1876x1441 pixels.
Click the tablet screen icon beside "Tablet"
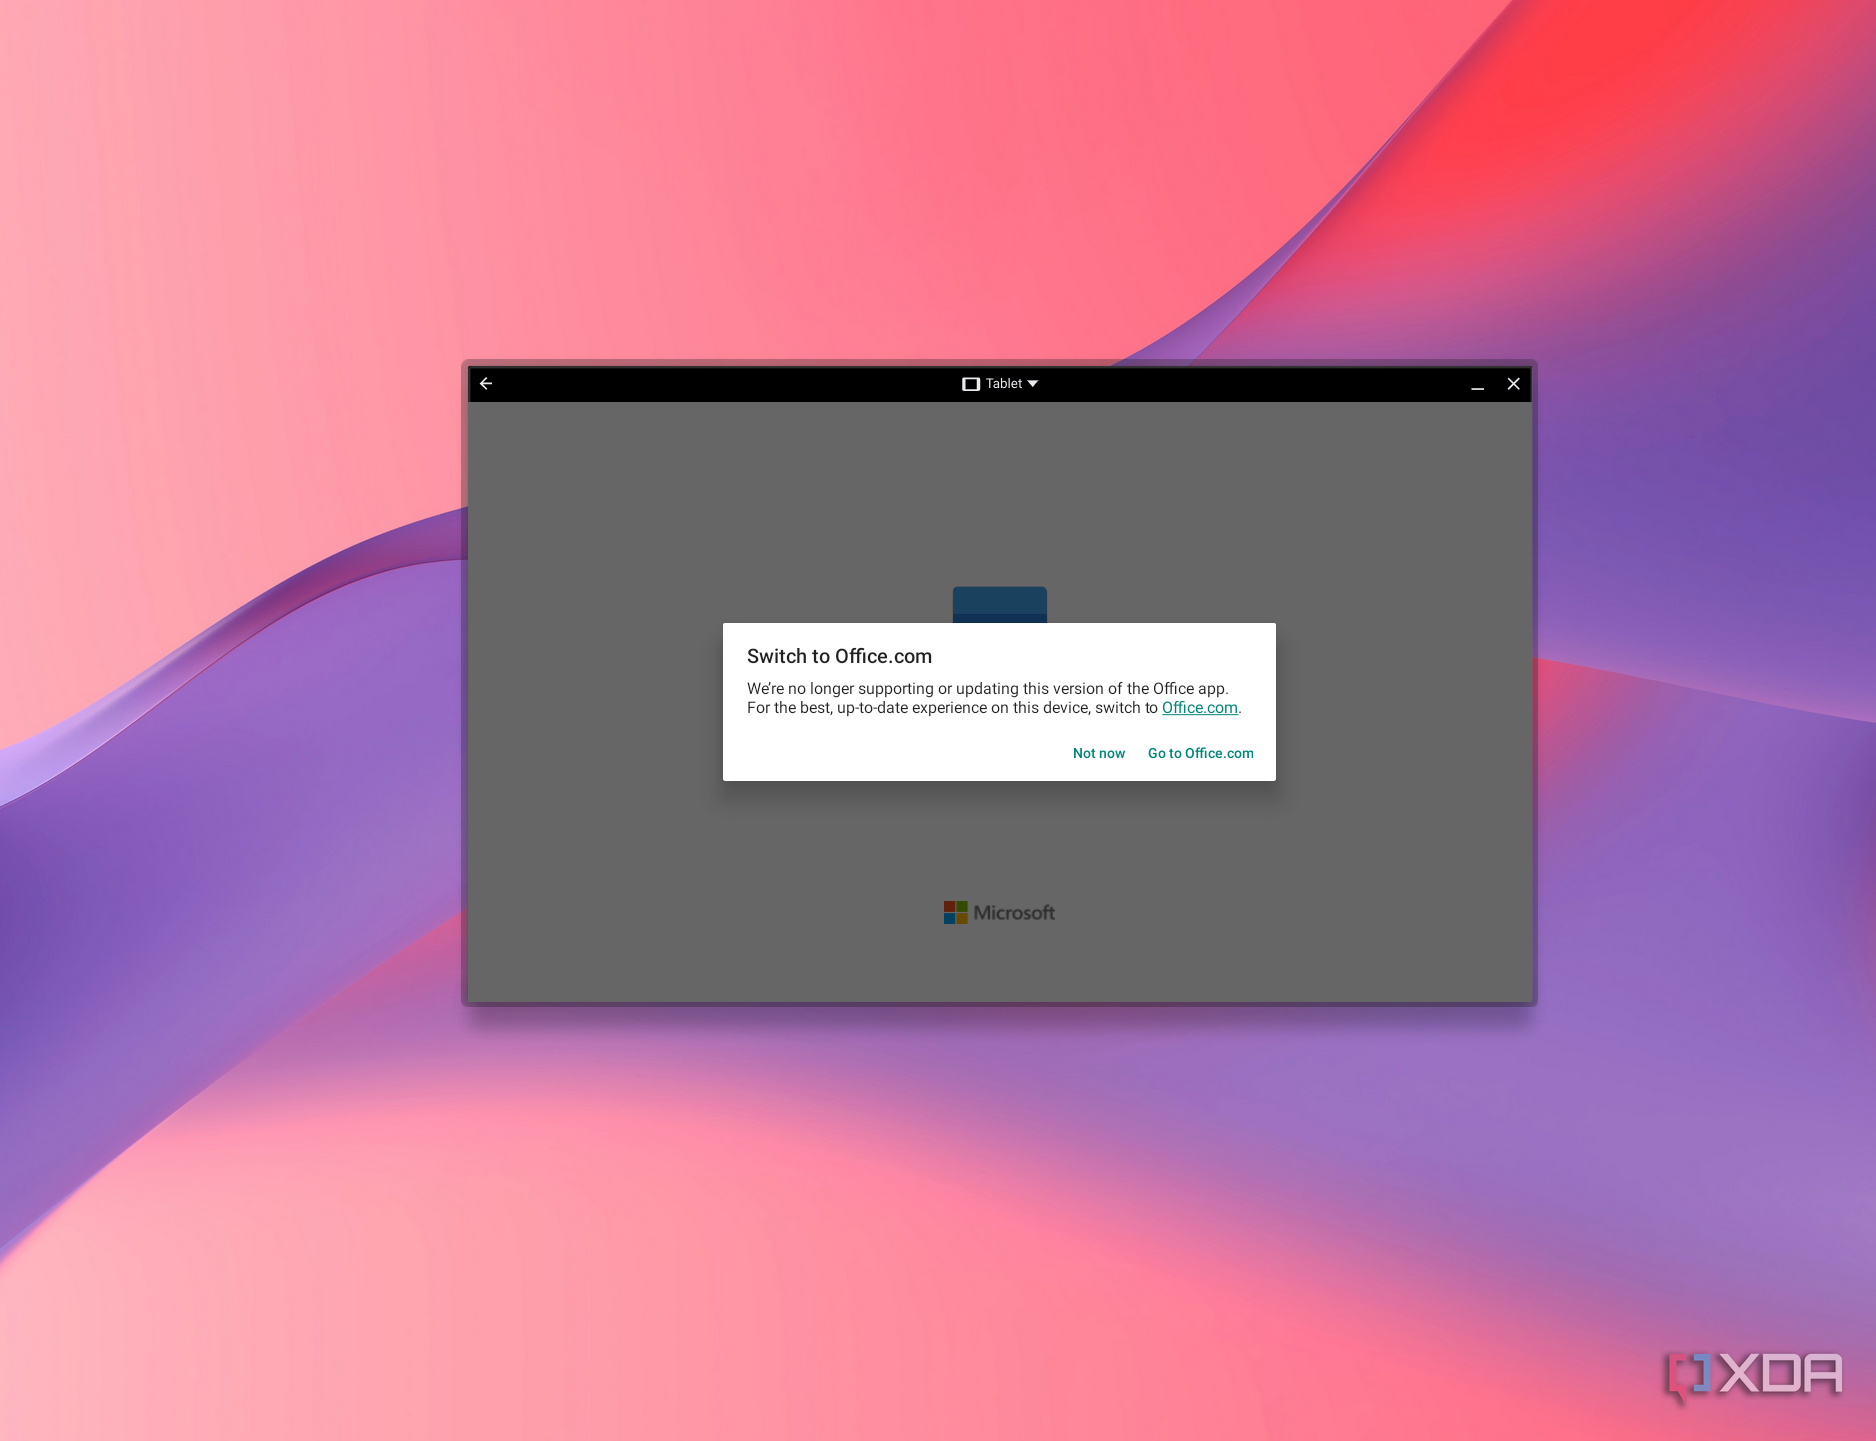(969, 383)
